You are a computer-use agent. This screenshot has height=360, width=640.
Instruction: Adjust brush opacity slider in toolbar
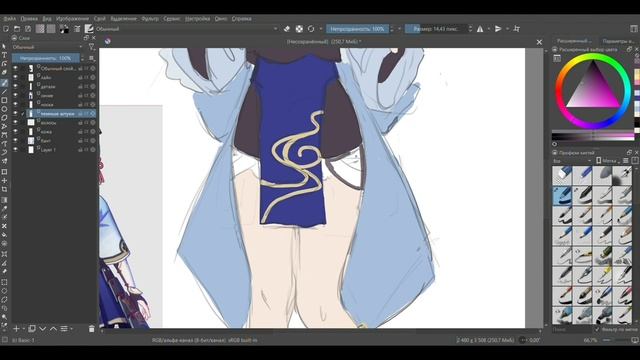tap(357, 29)
